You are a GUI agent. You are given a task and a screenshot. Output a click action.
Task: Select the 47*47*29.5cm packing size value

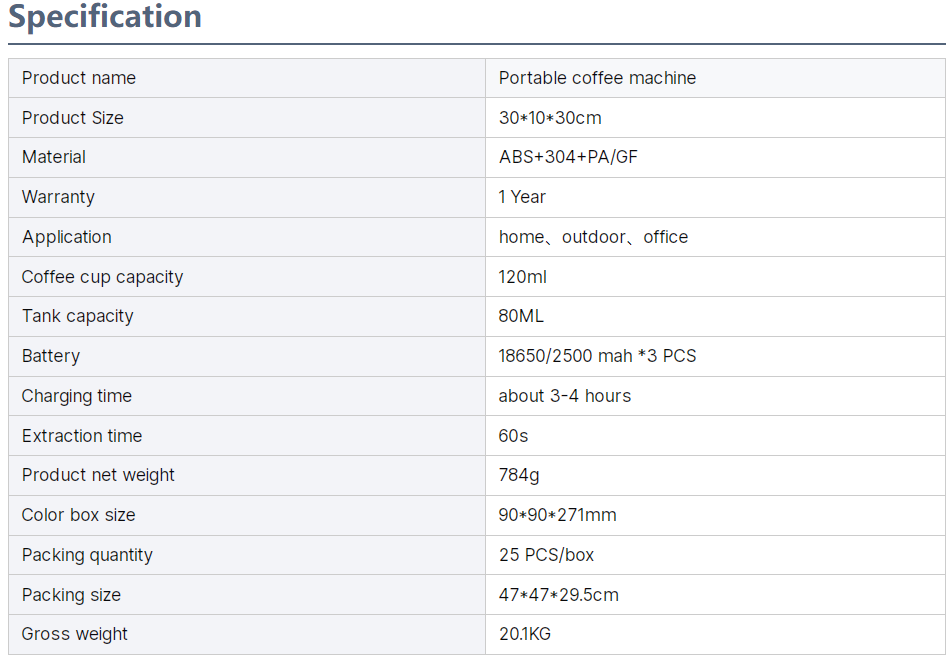[x=558, y=595]
